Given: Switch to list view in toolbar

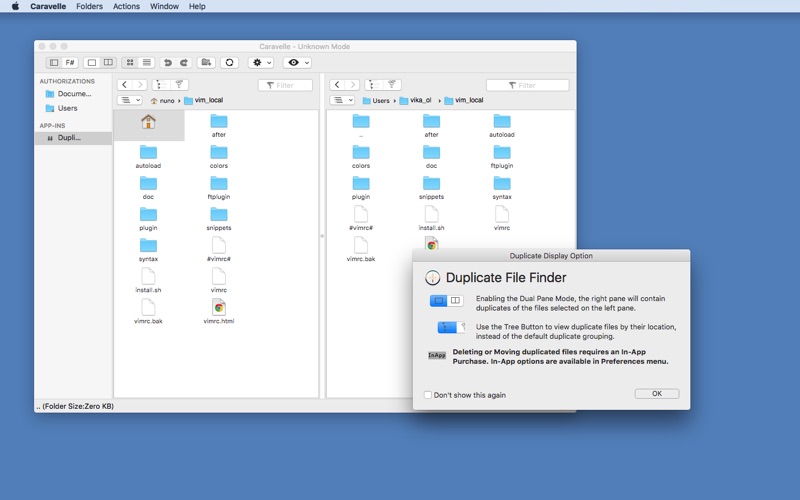Looking at the screenshot, I should (146, 63).
